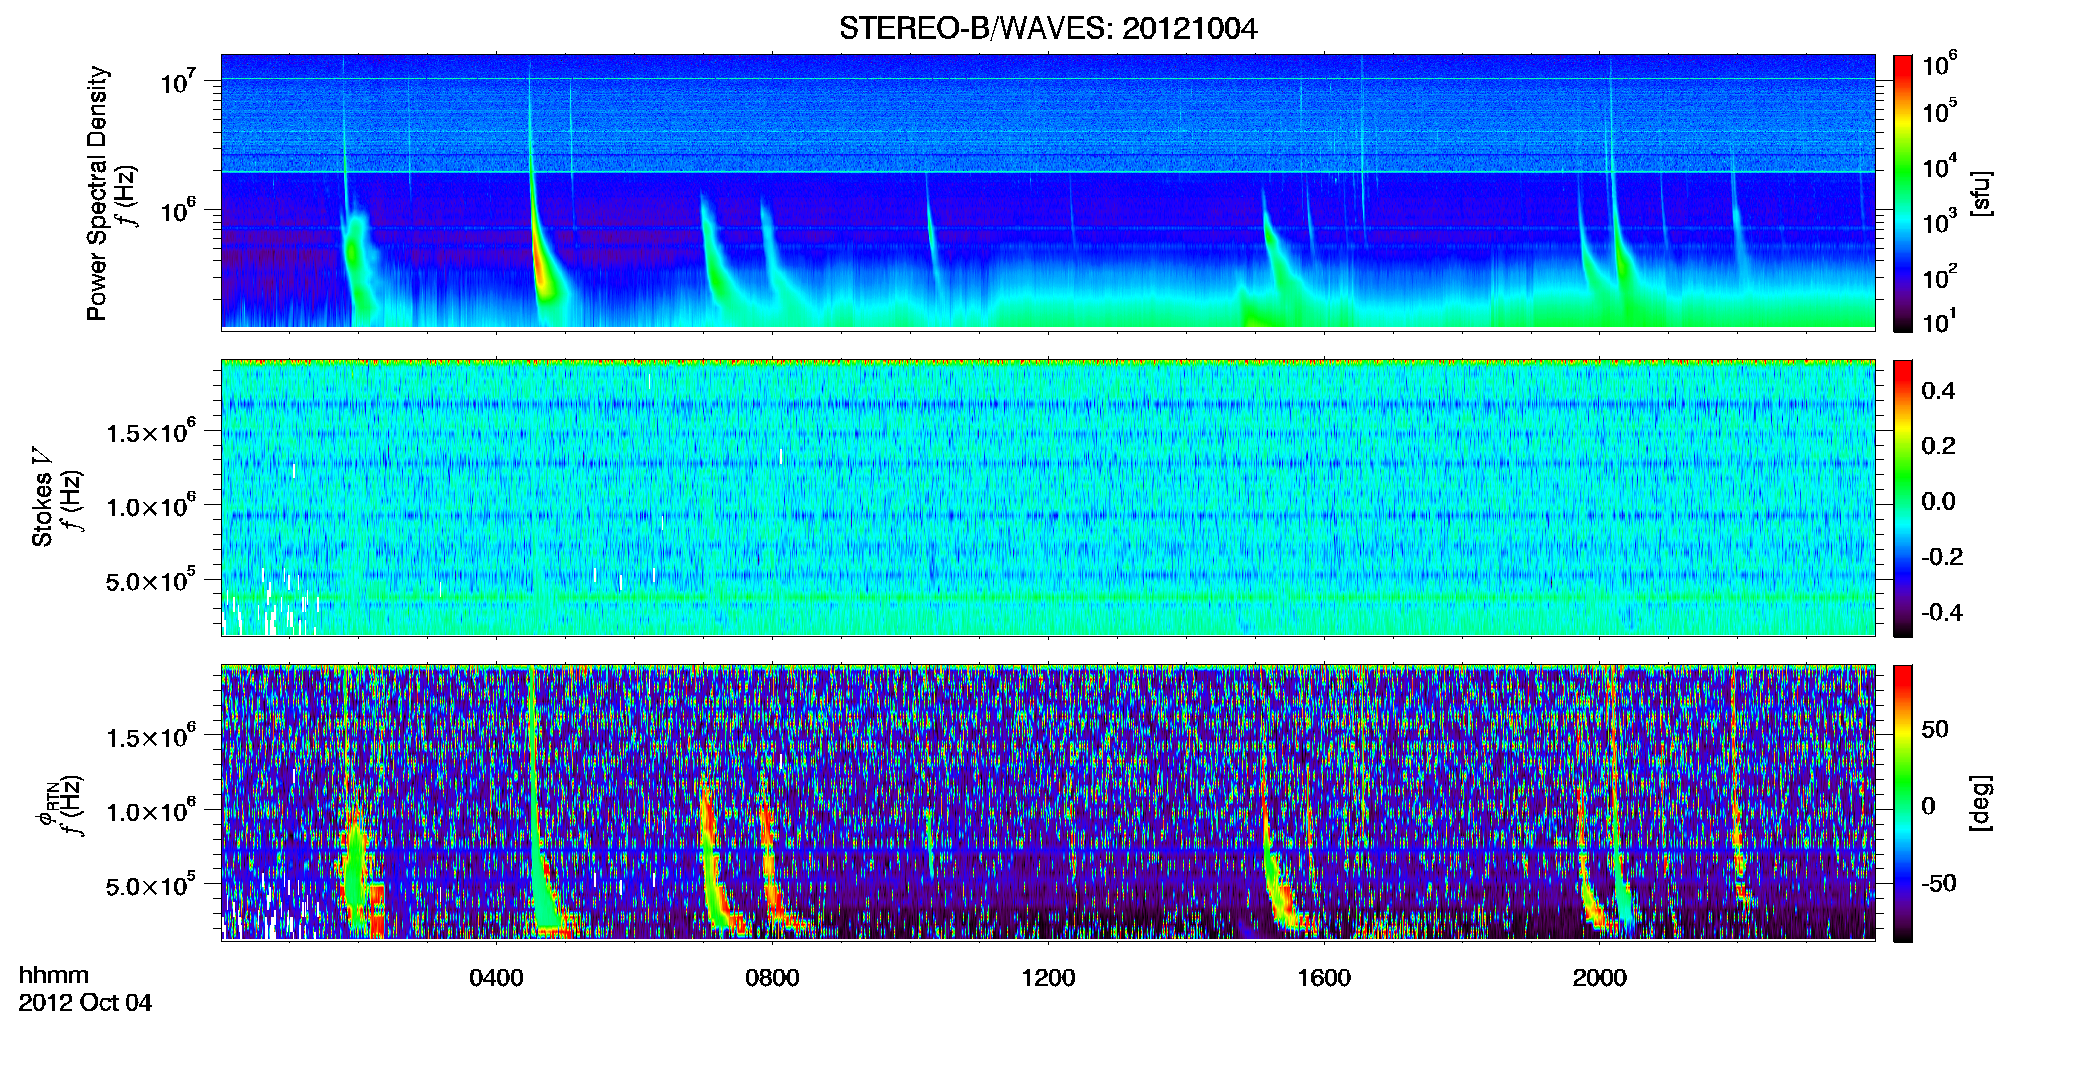Click the 2000 time tick label
Image resolution: width=2096 pixels, height=1080 pixels.
tap(1600, 978)
